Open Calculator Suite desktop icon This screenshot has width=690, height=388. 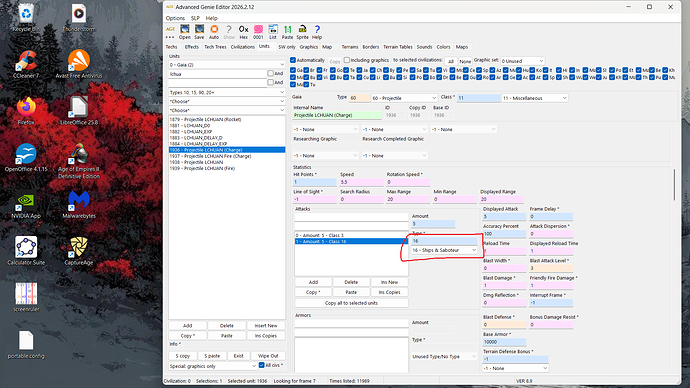point(26,251)
